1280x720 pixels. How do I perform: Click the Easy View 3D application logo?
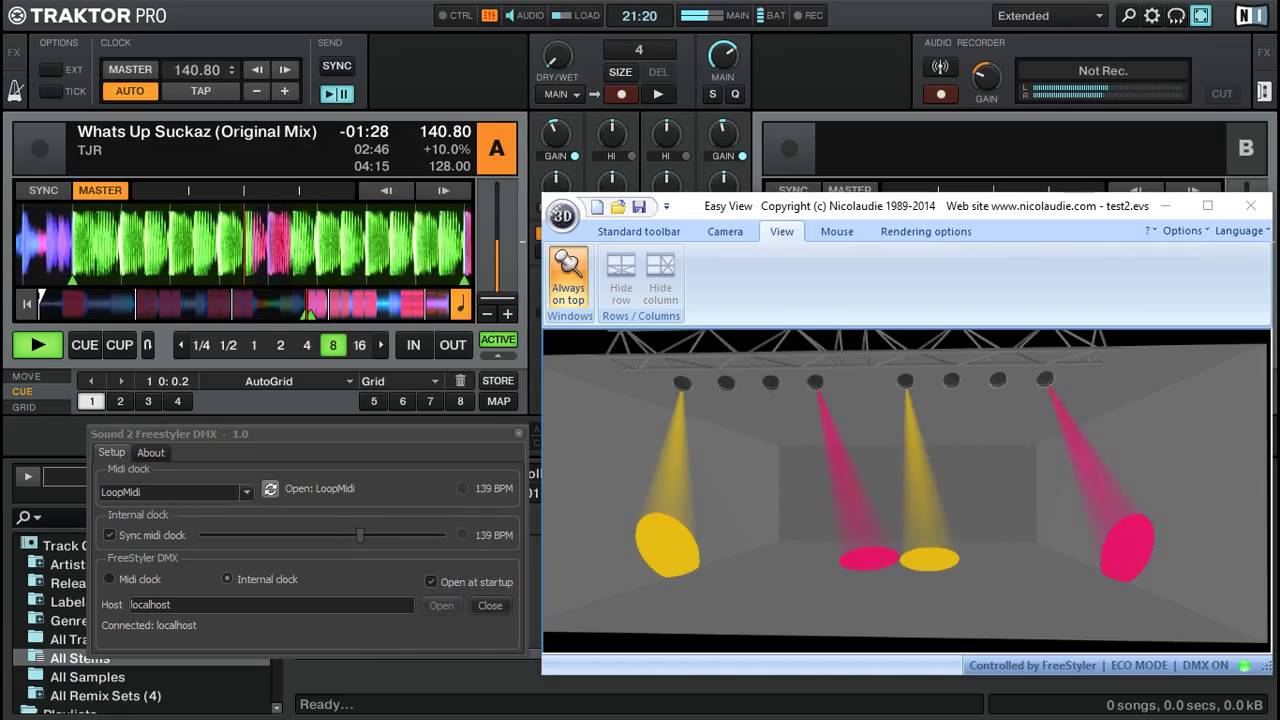[x=563, y=215]
